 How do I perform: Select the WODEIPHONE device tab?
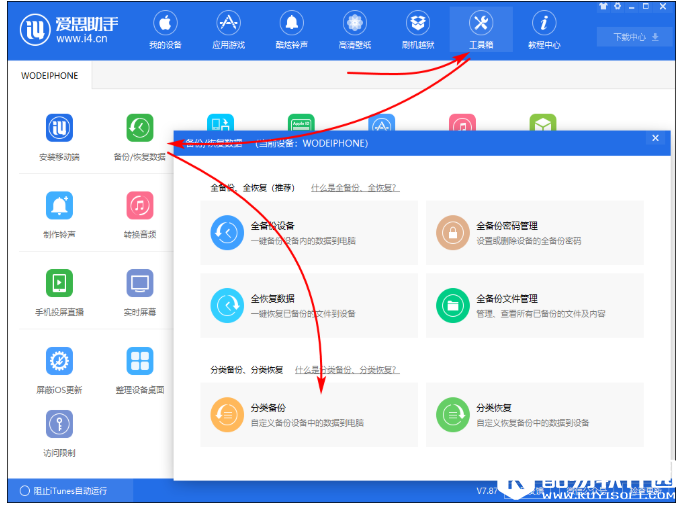(x=49, y=76)
